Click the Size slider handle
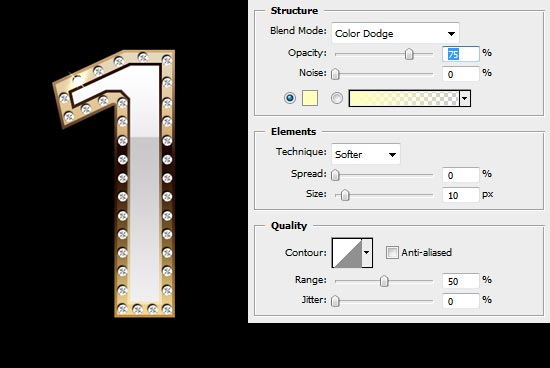The width and height of the screenshot is (550, 368). coord(345,195)
